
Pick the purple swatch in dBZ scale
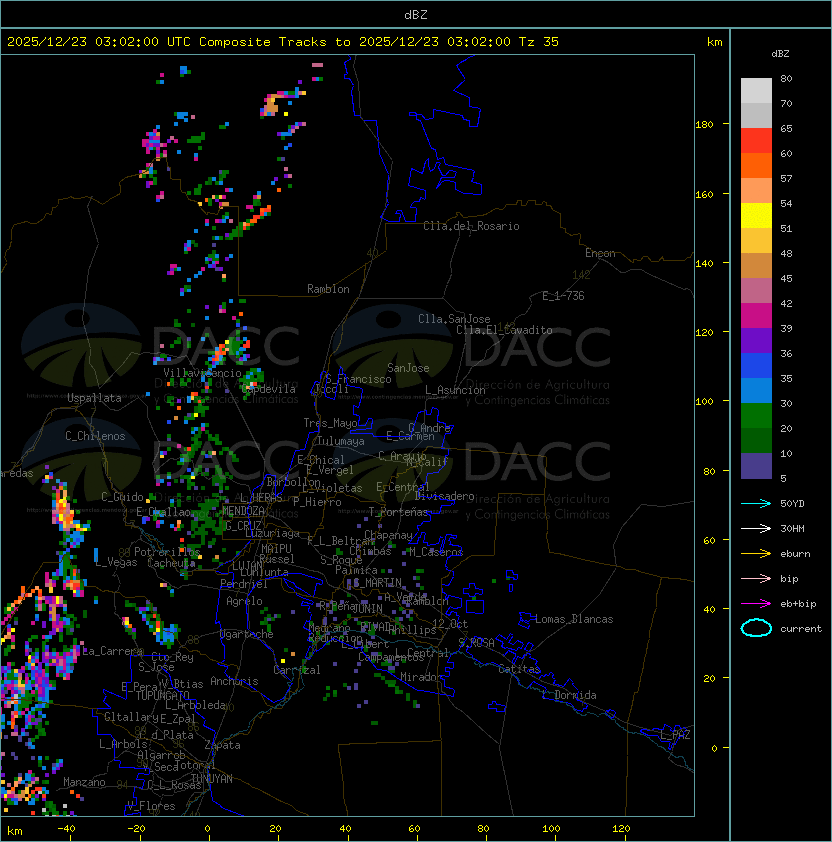point(756,341)
